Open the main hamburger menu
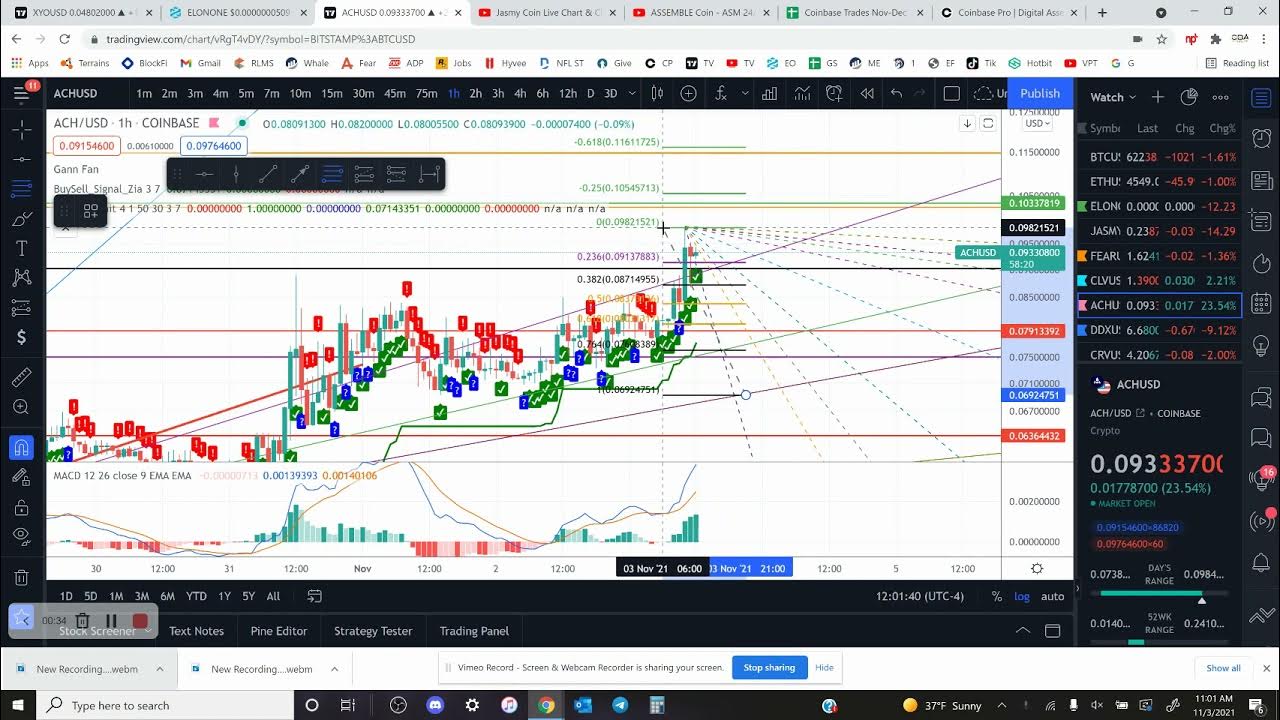 point(22,94)
